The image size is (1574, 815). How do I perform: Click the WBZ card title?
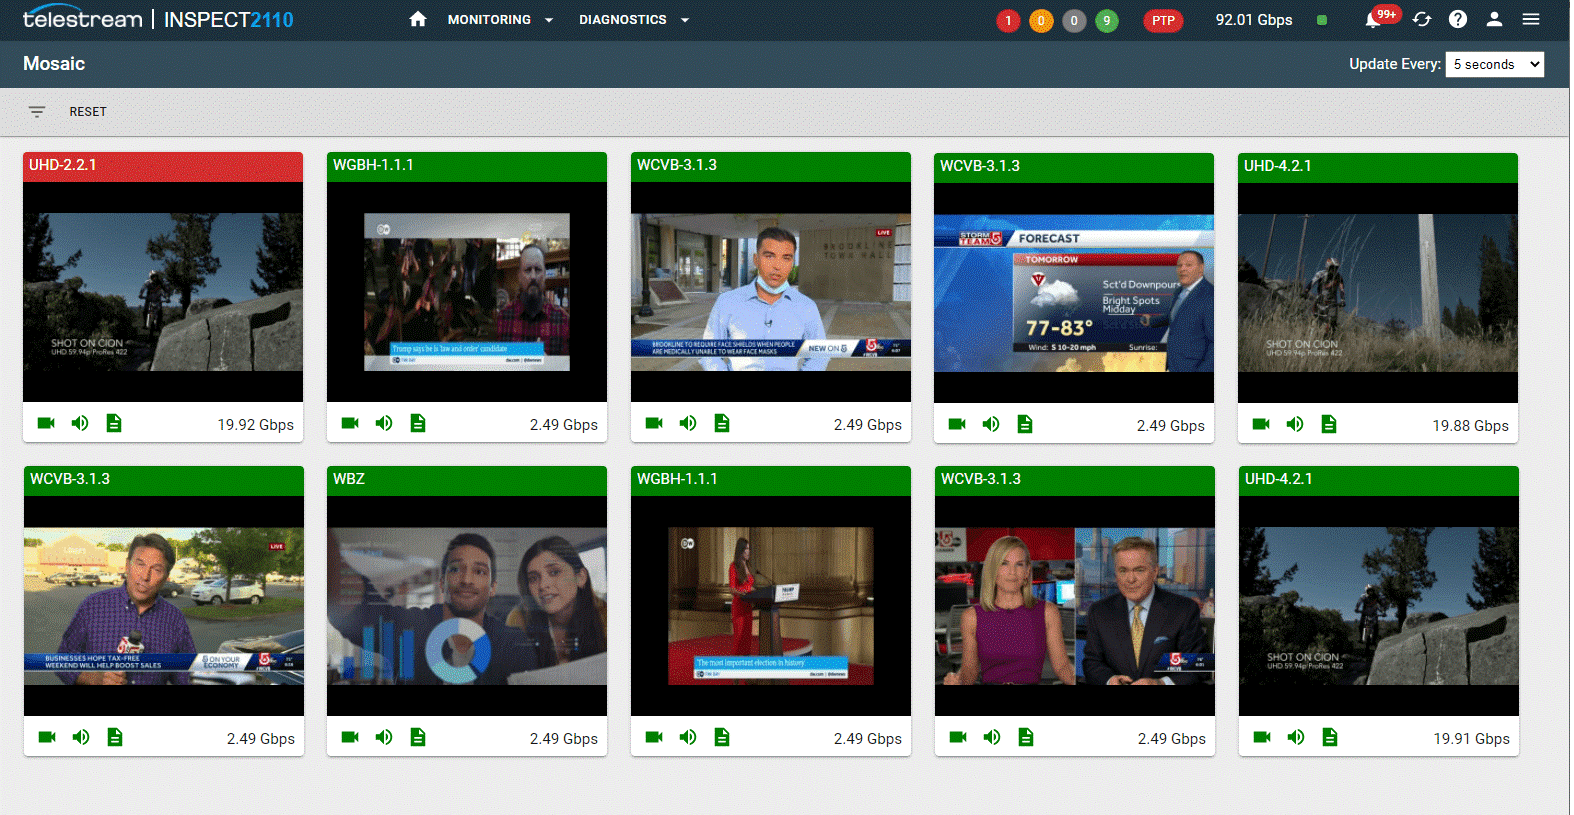pos(349,479)
